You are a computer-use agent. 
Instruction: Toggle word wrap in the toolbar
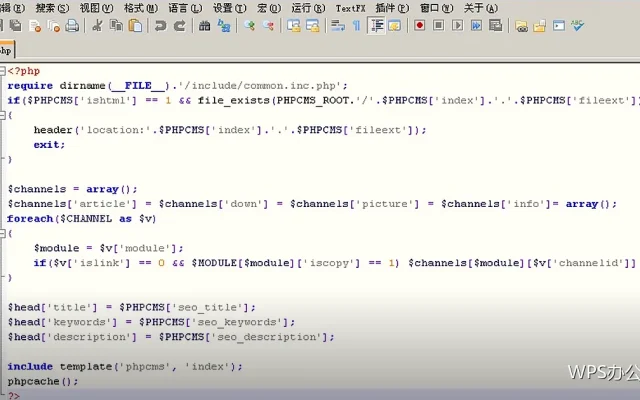338,26
